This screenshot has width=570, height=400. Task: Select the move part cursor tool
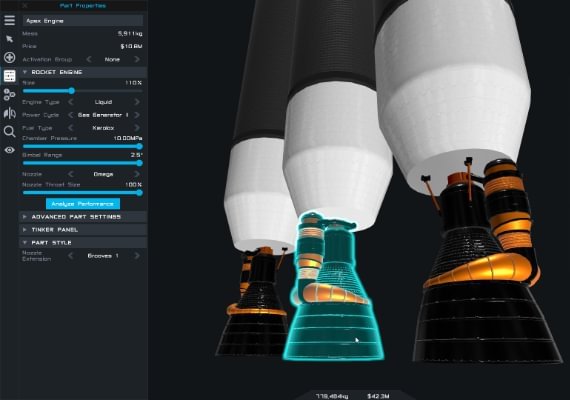(9, 39)
